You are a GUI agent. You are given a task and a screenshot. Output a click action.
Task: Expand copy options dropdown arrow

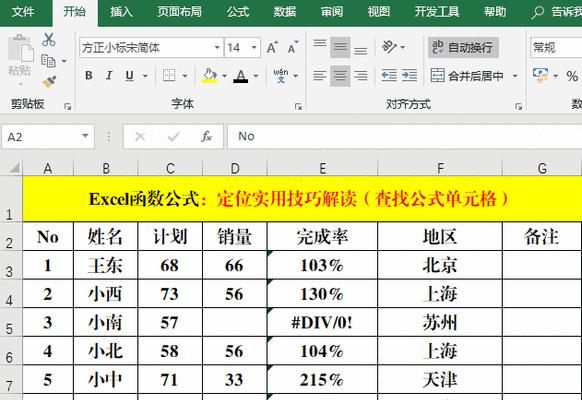(64, 61)
